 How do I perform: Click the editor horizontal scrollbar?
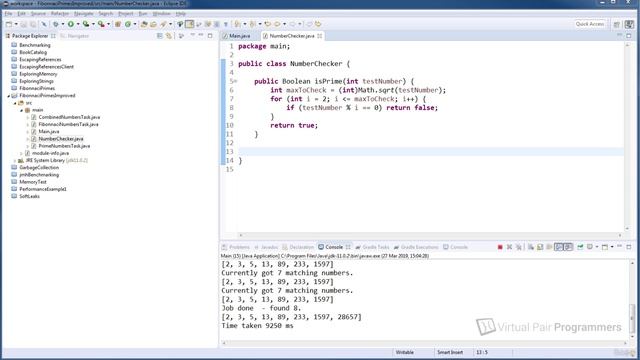(x=430, y=235)
